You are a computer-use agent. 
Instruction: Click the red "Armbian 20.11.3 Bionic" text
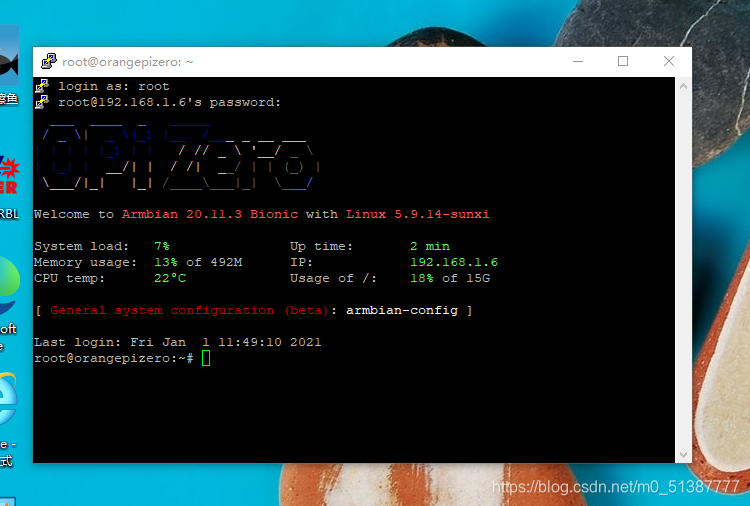[210, 214]
